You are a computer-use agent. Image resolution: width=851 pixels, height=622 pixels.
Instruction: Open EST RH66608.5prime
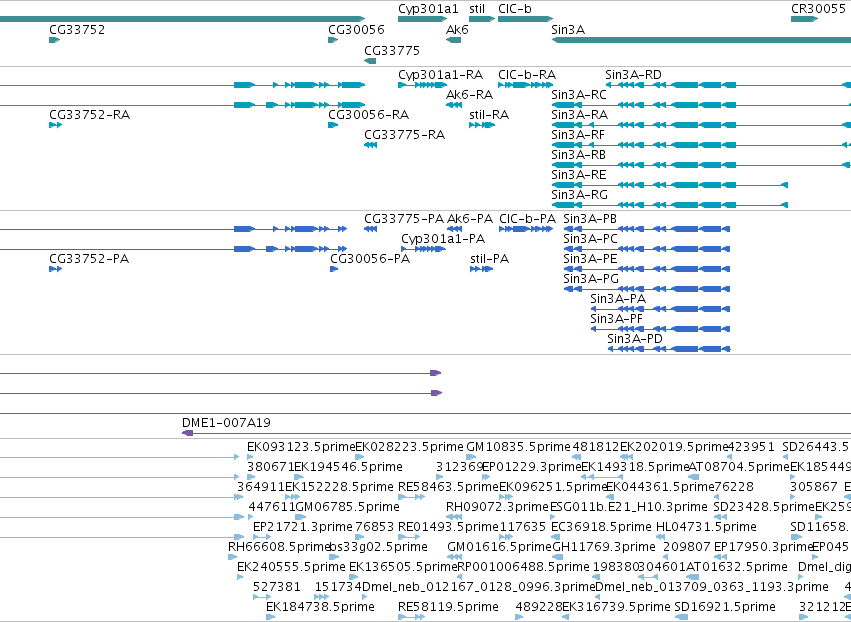click(279, 547)
